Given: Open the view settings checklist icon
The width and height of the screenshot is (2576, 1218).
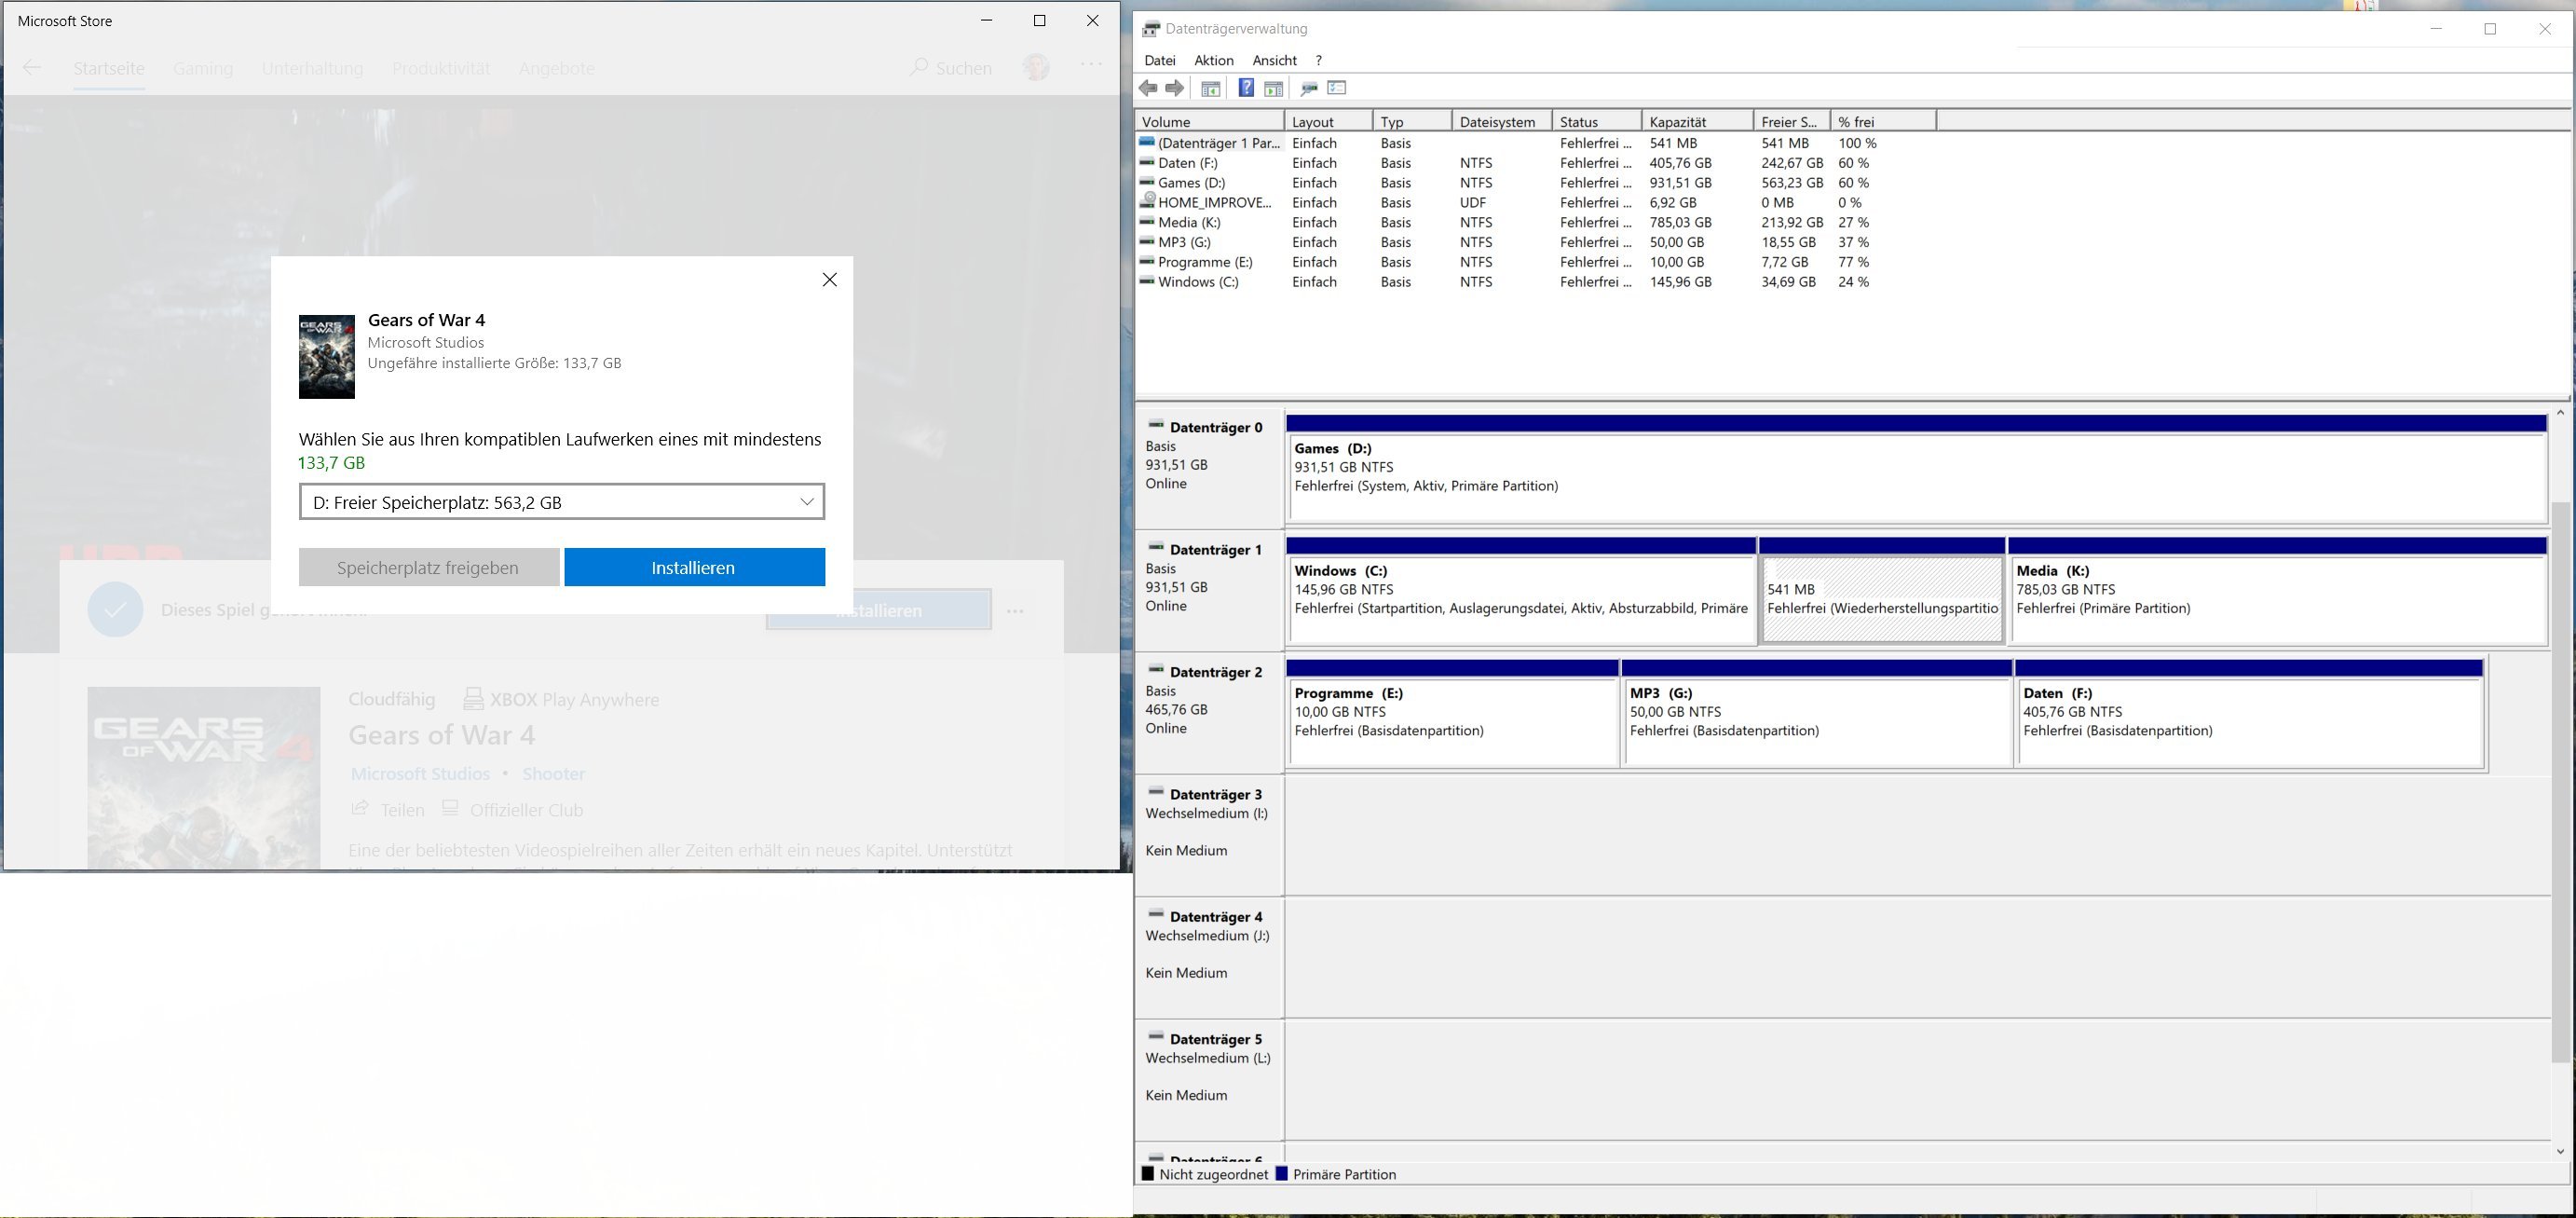Looking at the screenshot, I should click(x=1337, y=88).
